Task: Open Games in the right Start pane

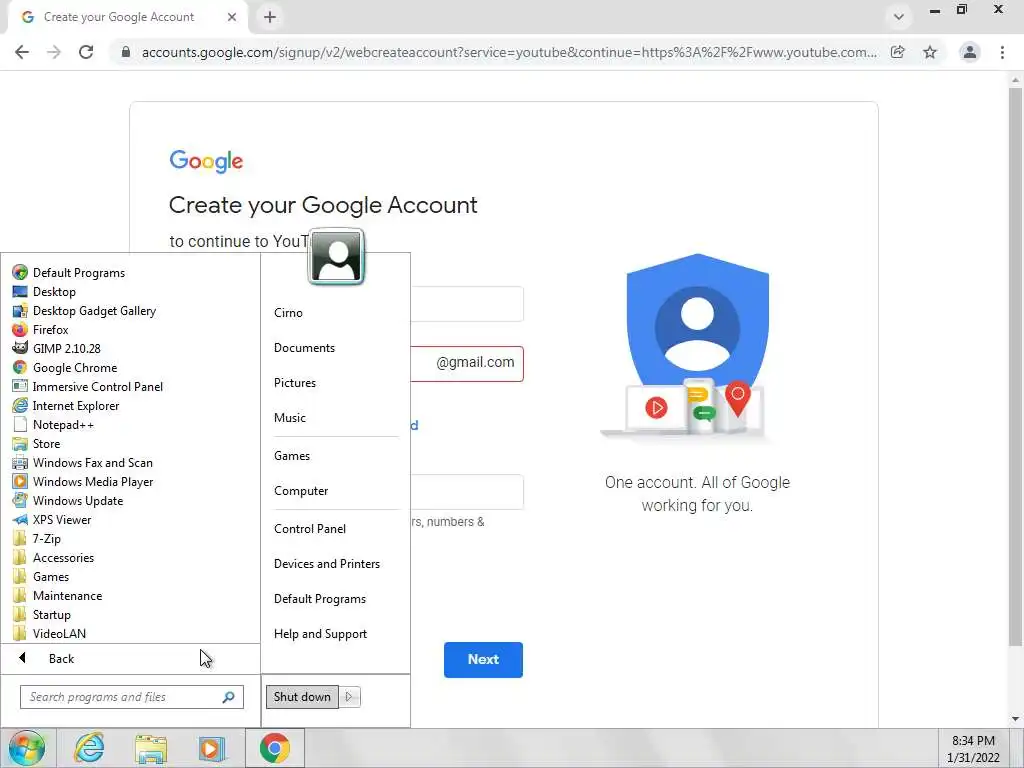Action: (x=291, y=455)
